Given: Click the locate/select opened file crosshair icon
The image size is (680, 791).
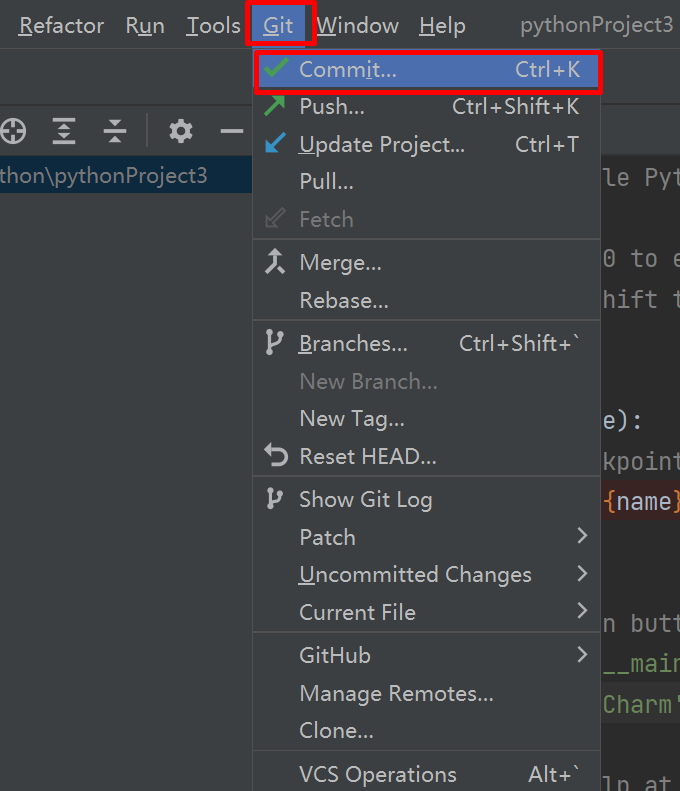Looking at the screenshot, I should [13, 131].
